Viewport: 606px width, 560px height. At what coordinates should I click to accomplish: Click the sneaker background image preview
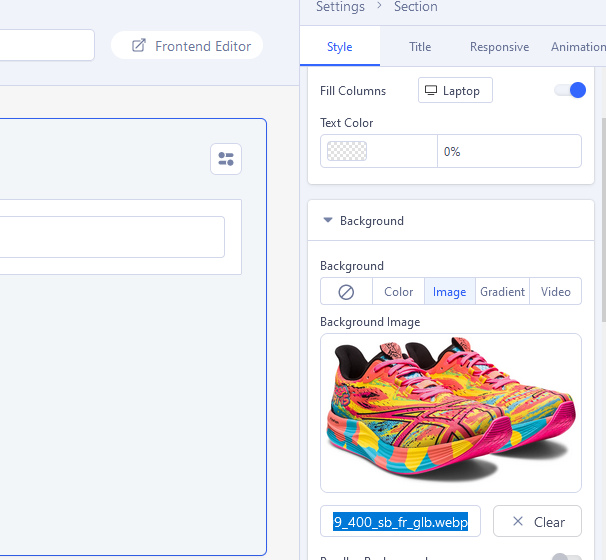450,413
